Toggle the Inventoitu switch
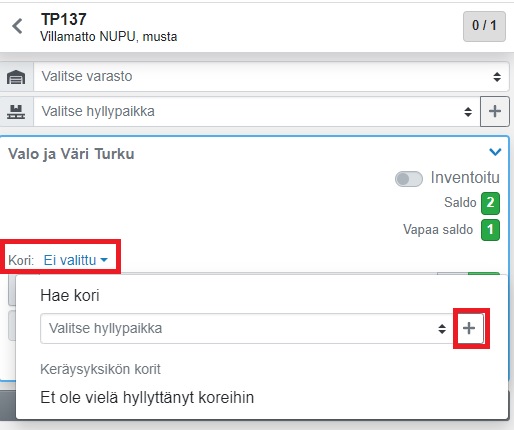 pyautogui.click(x=409, y=179)
